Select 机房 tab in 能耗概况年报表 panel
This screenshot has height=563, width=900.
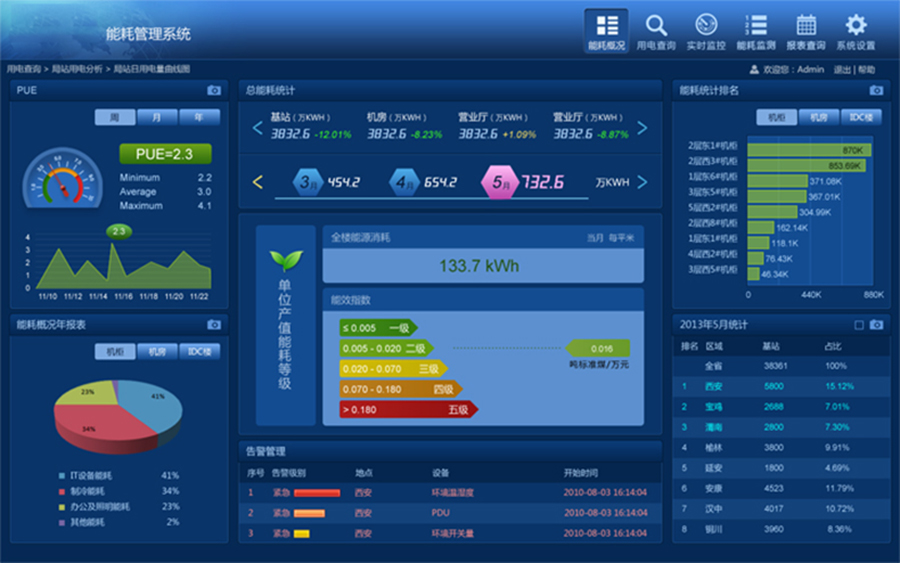(157, 351)
